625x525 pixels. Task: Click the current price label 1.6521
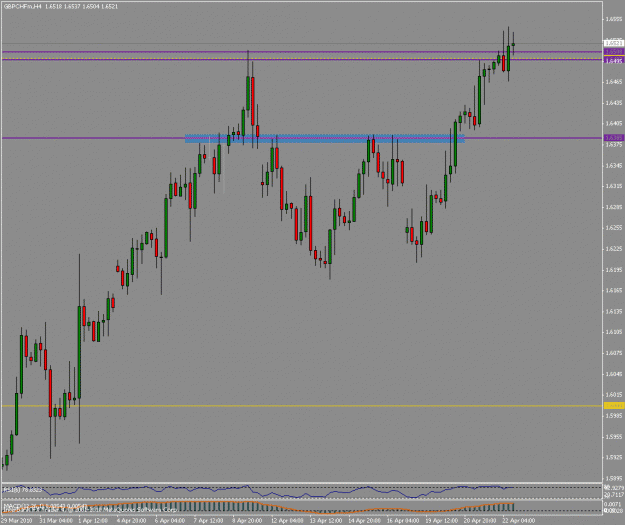614,43
